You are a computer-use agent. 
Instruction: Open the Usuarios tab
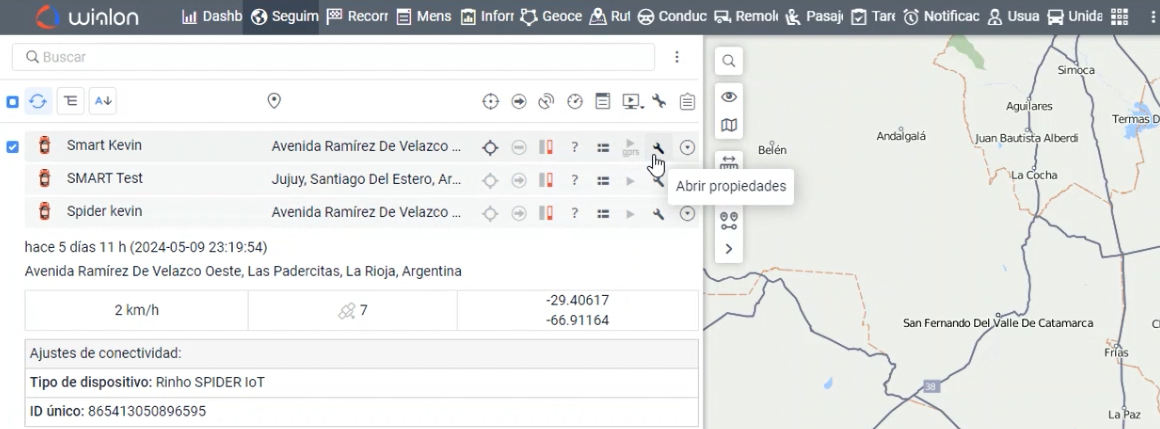[x=1014, y=16]
